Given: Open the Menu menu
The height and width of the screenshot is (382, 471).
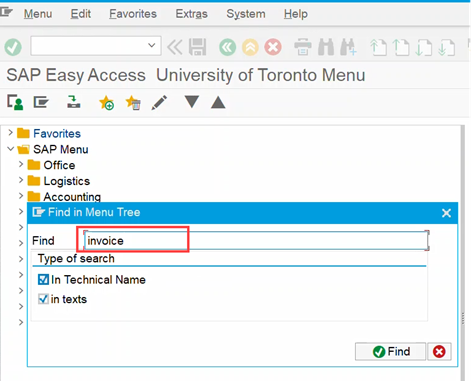Looking at the screenshot, I should point(38,14).
